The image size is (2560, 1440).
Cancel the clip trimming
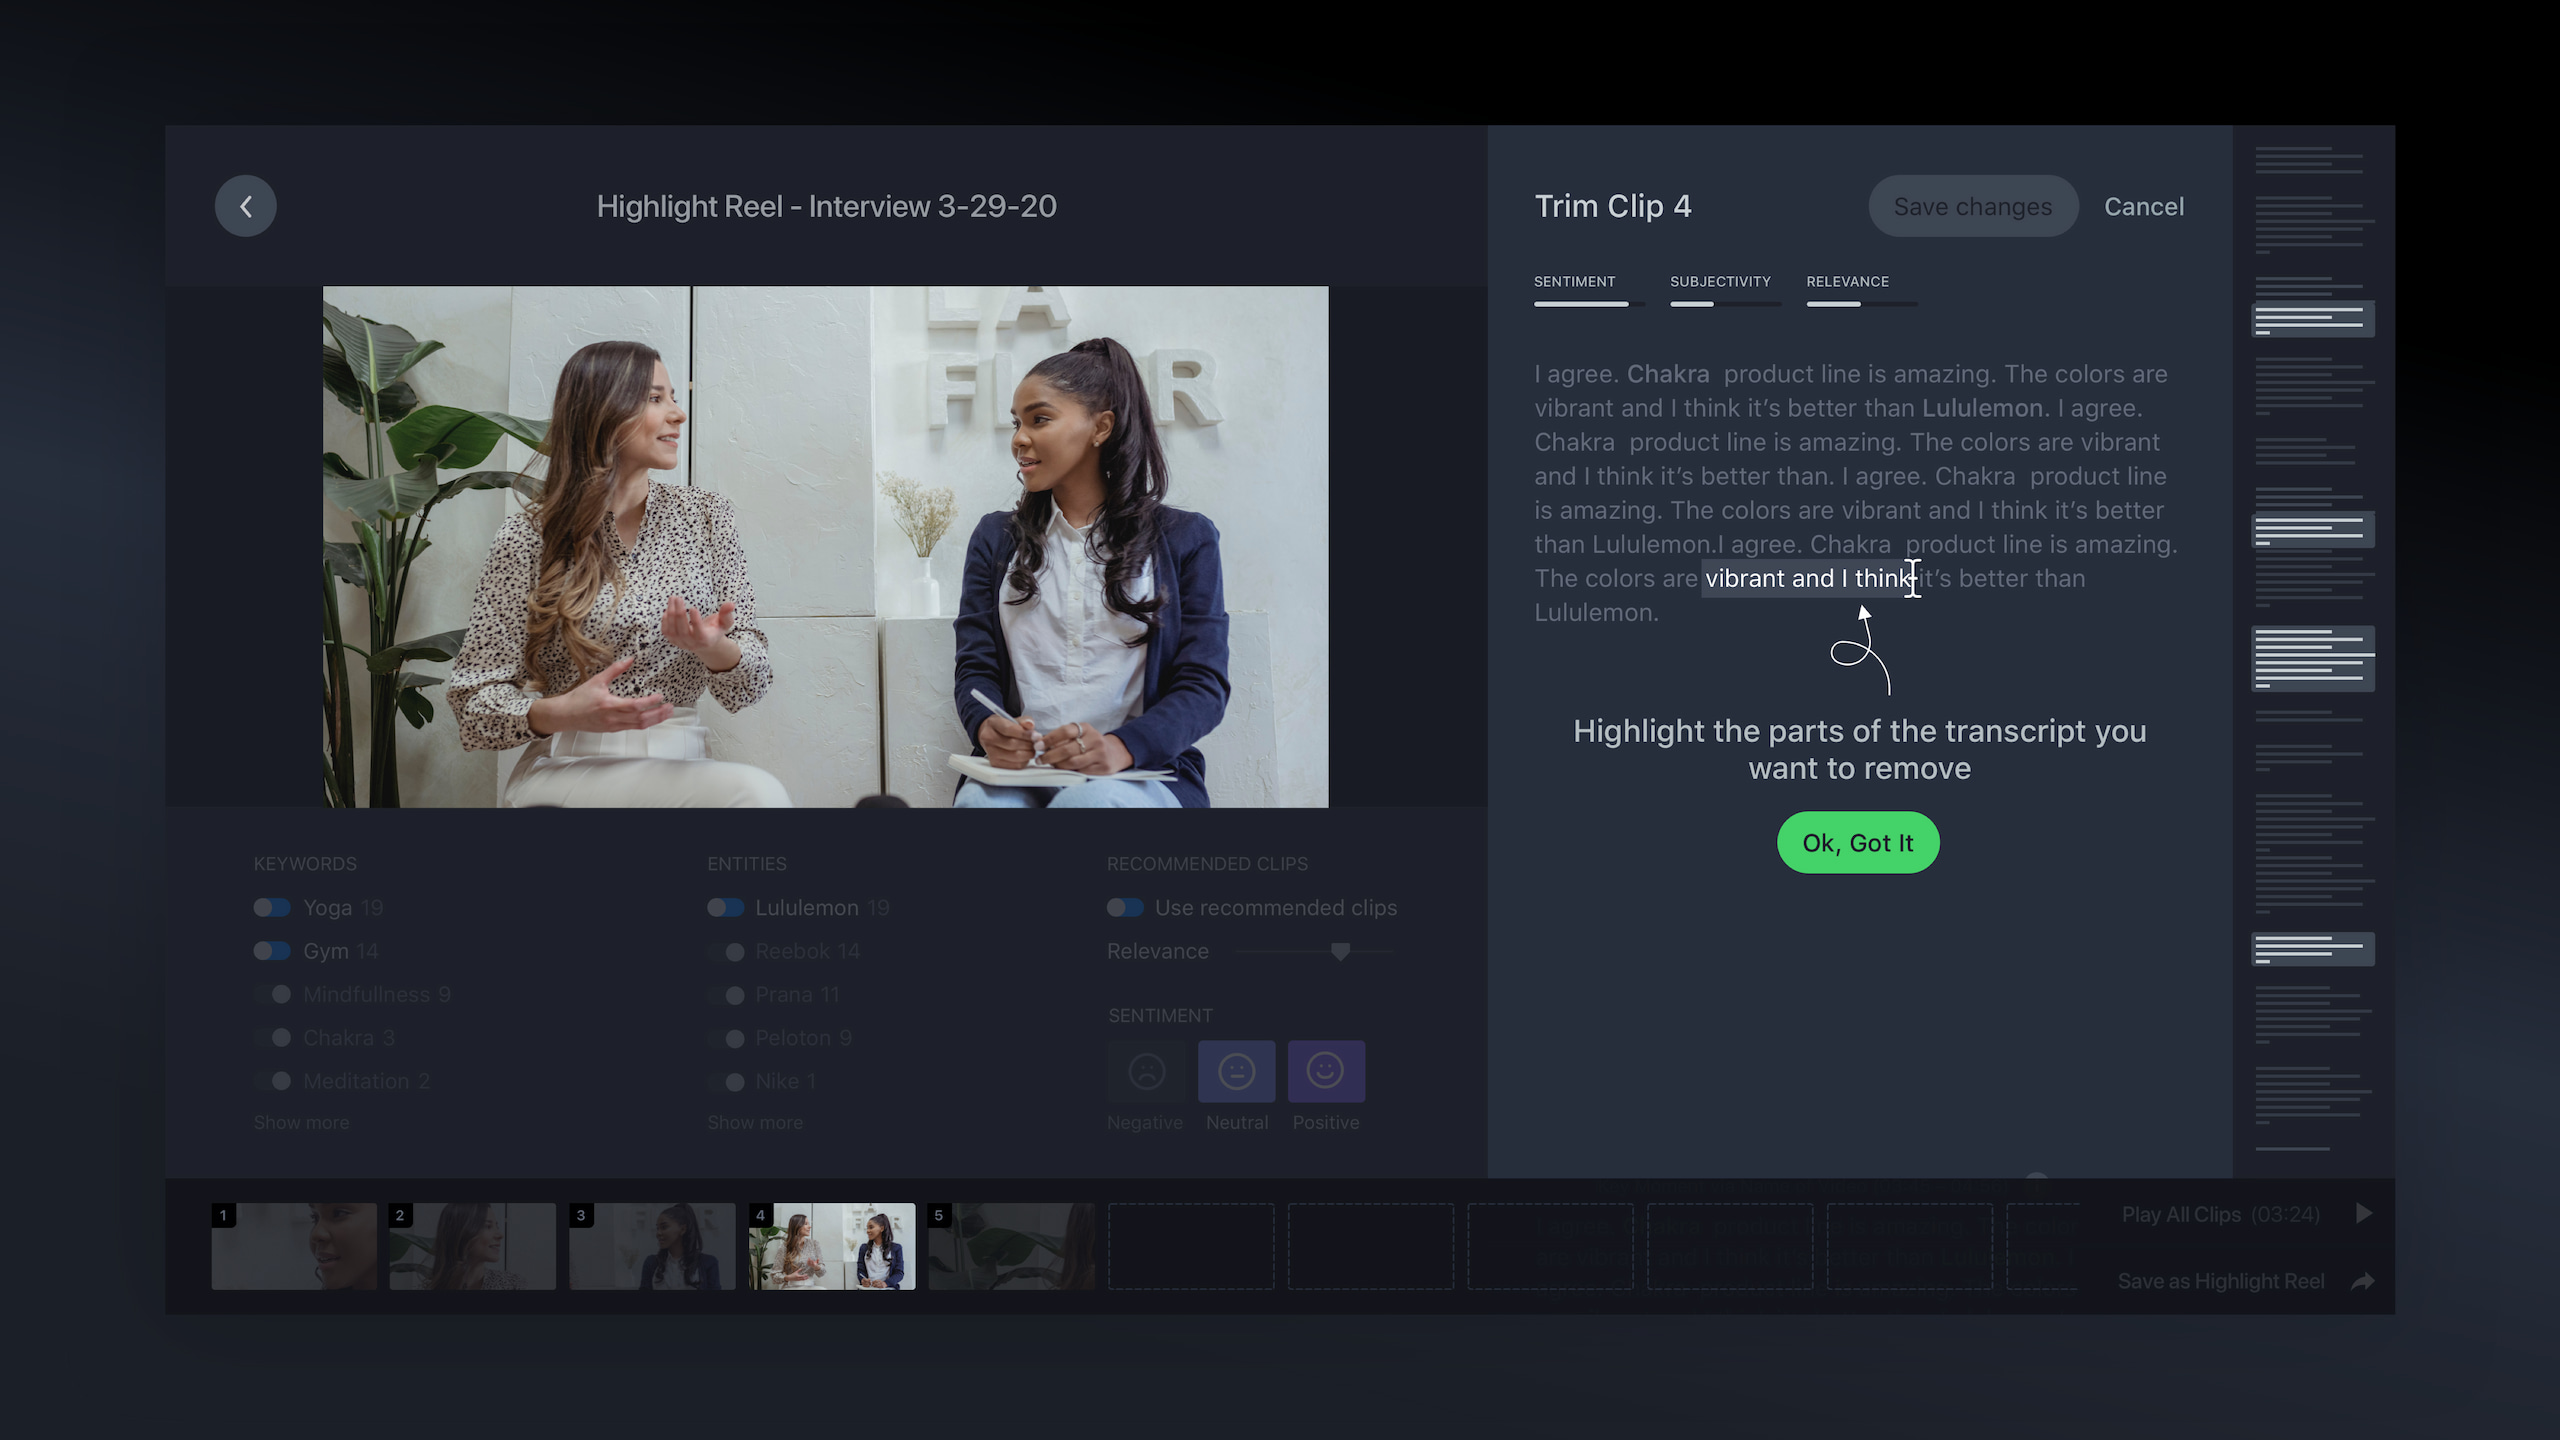2143,206
